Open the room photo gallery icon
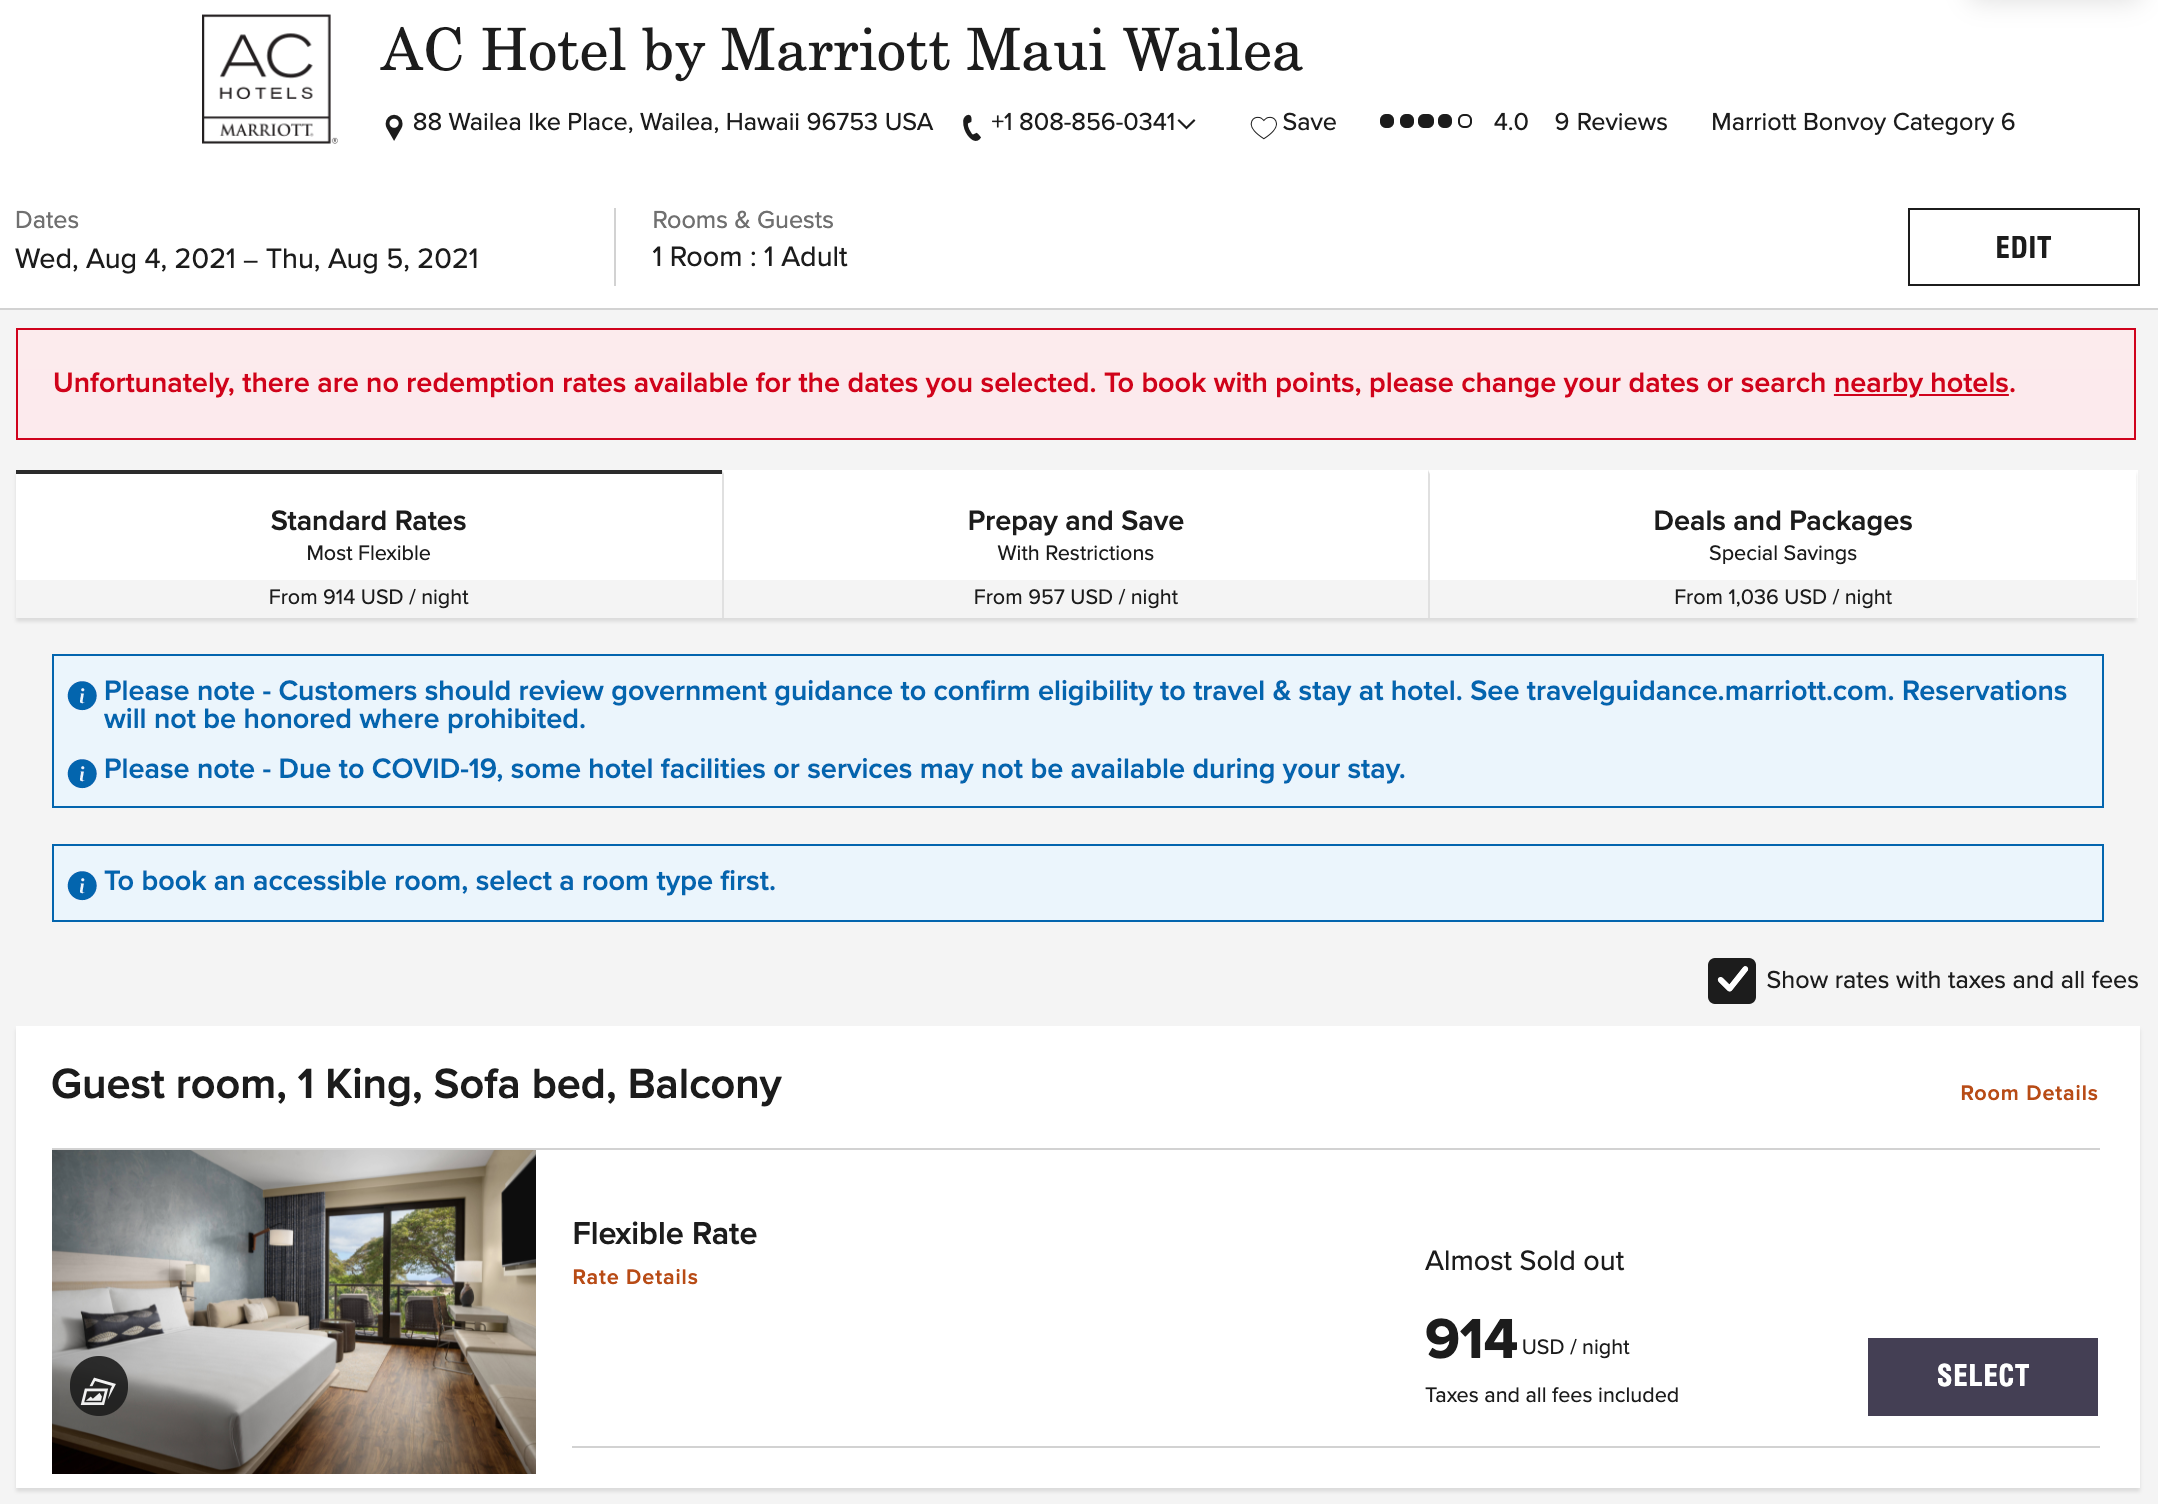Screen dimensions: 2158x1504 pos(98,1387)
